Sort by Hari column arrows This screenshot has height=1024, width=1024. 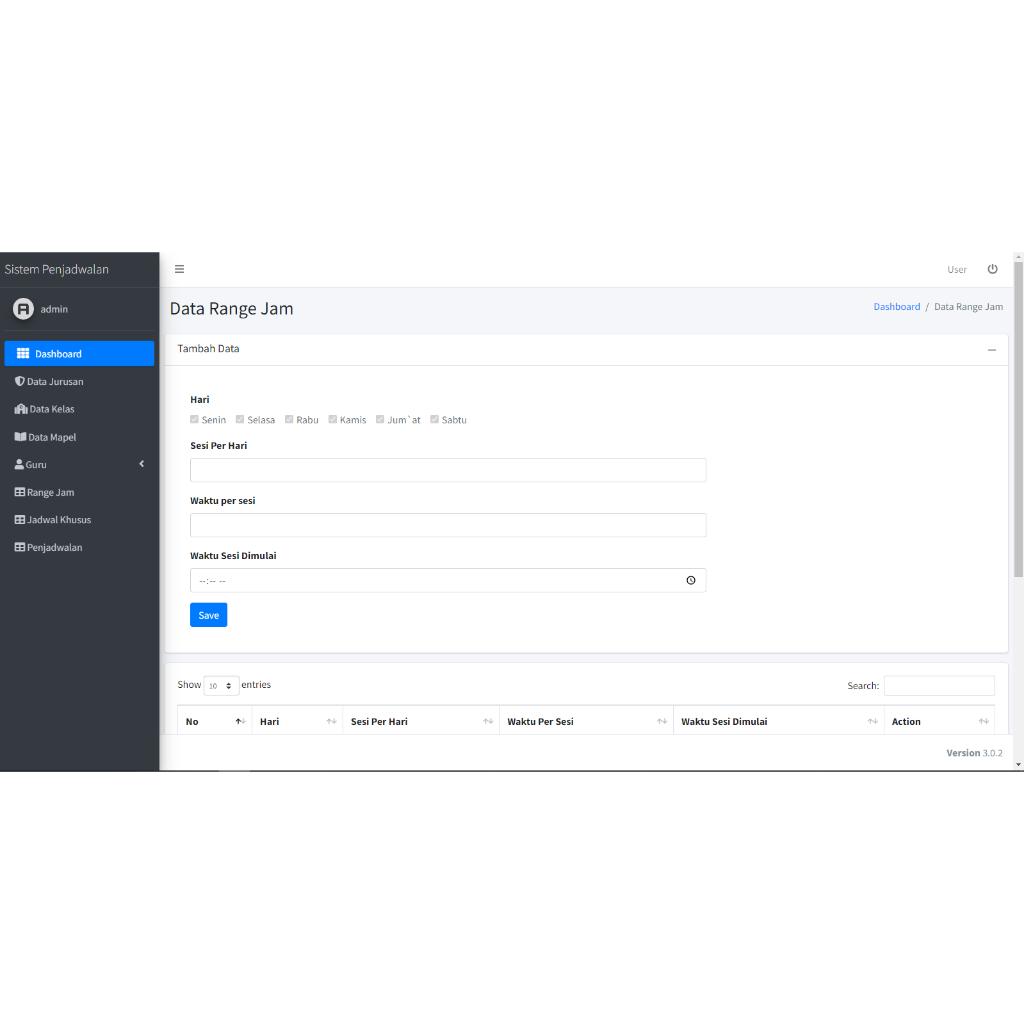[x=331, y=721]
